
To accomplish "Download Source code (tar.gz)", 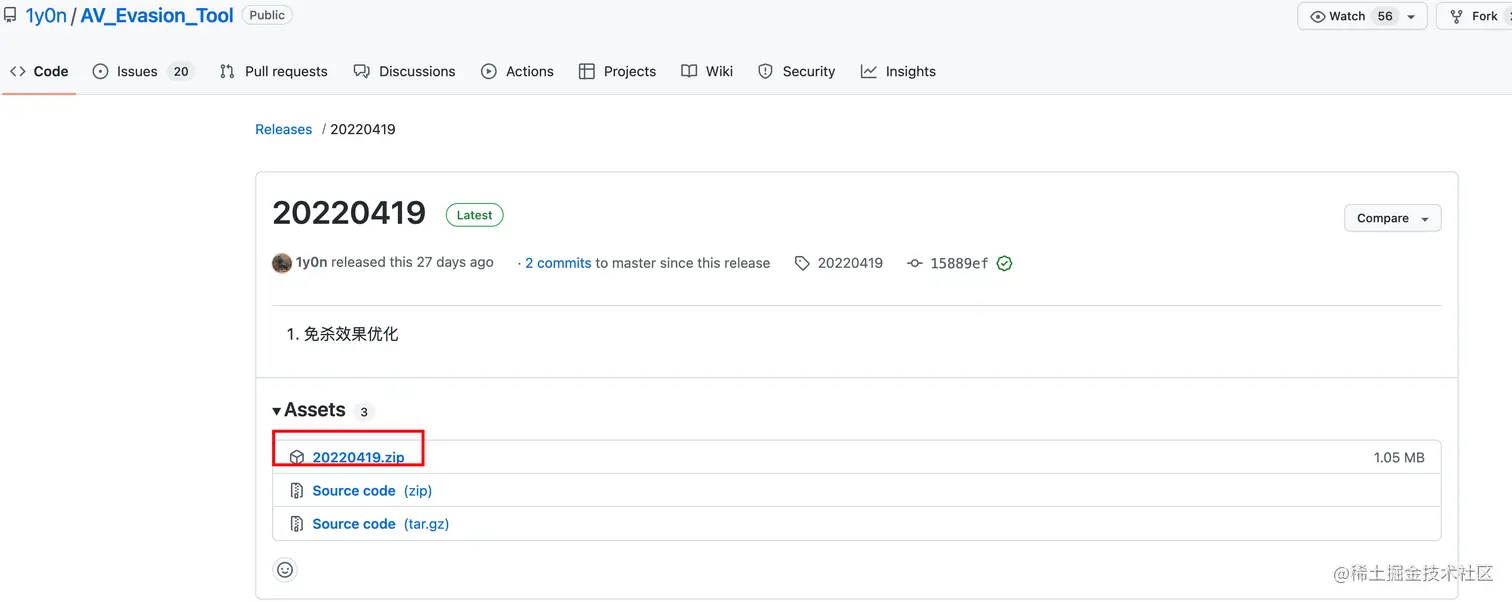I will click(x=381, y=523).
